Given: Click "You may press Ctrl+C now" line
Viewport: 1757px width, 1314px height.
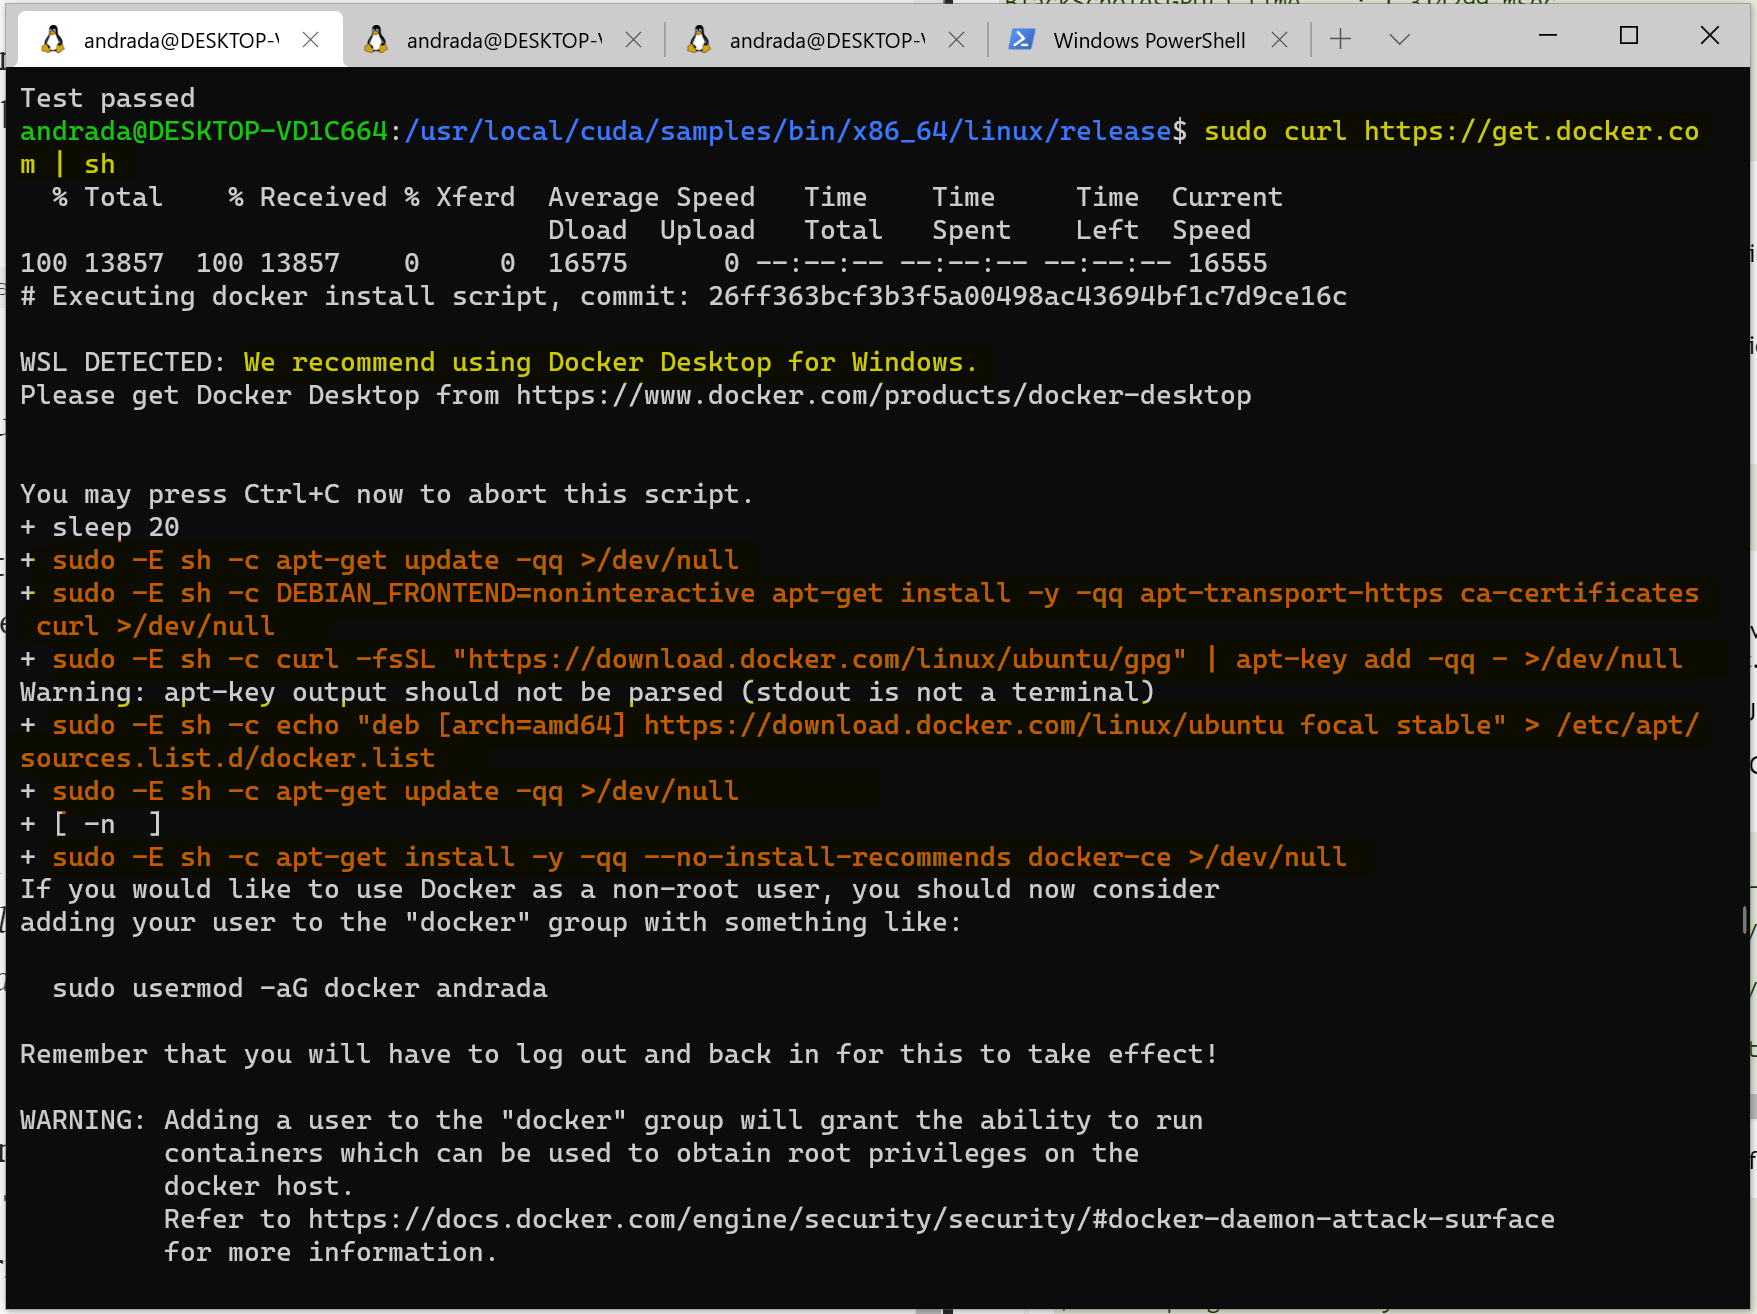Looking at the screenshot, I should pos(386,495).
